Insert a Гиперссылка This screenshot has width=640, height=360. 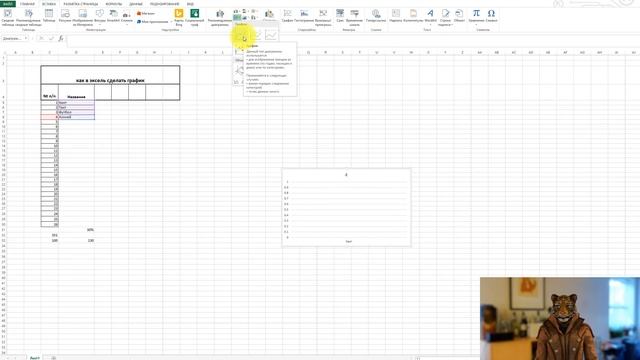tap(376, 16)
